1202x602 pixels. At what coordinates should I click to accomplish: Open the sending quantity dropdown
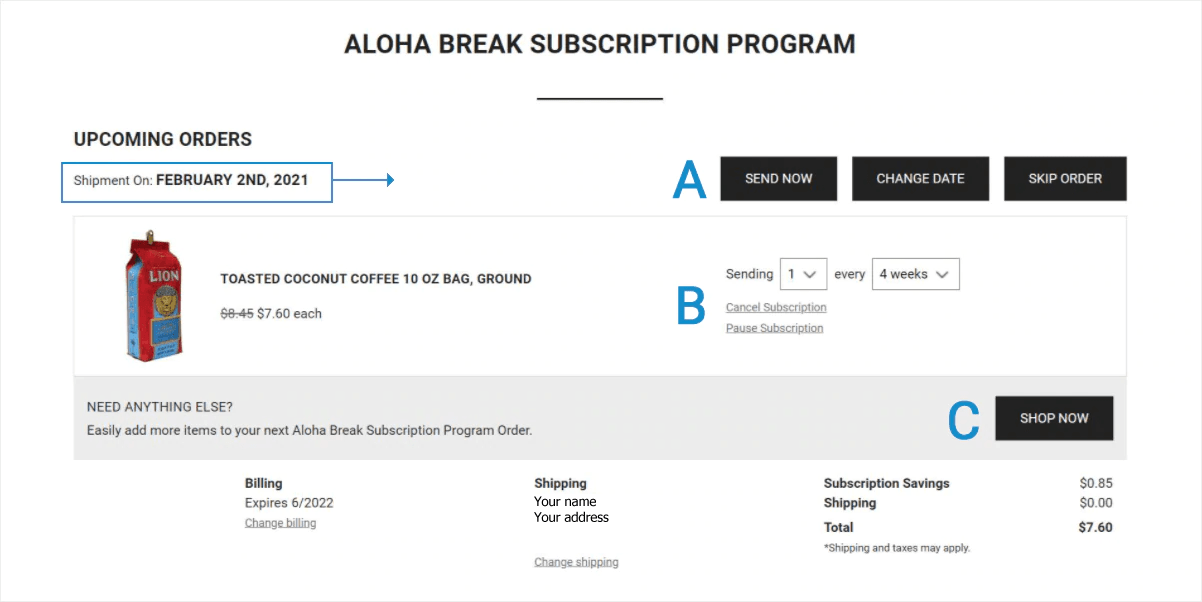pyautogui.click(x=803, y=273)
